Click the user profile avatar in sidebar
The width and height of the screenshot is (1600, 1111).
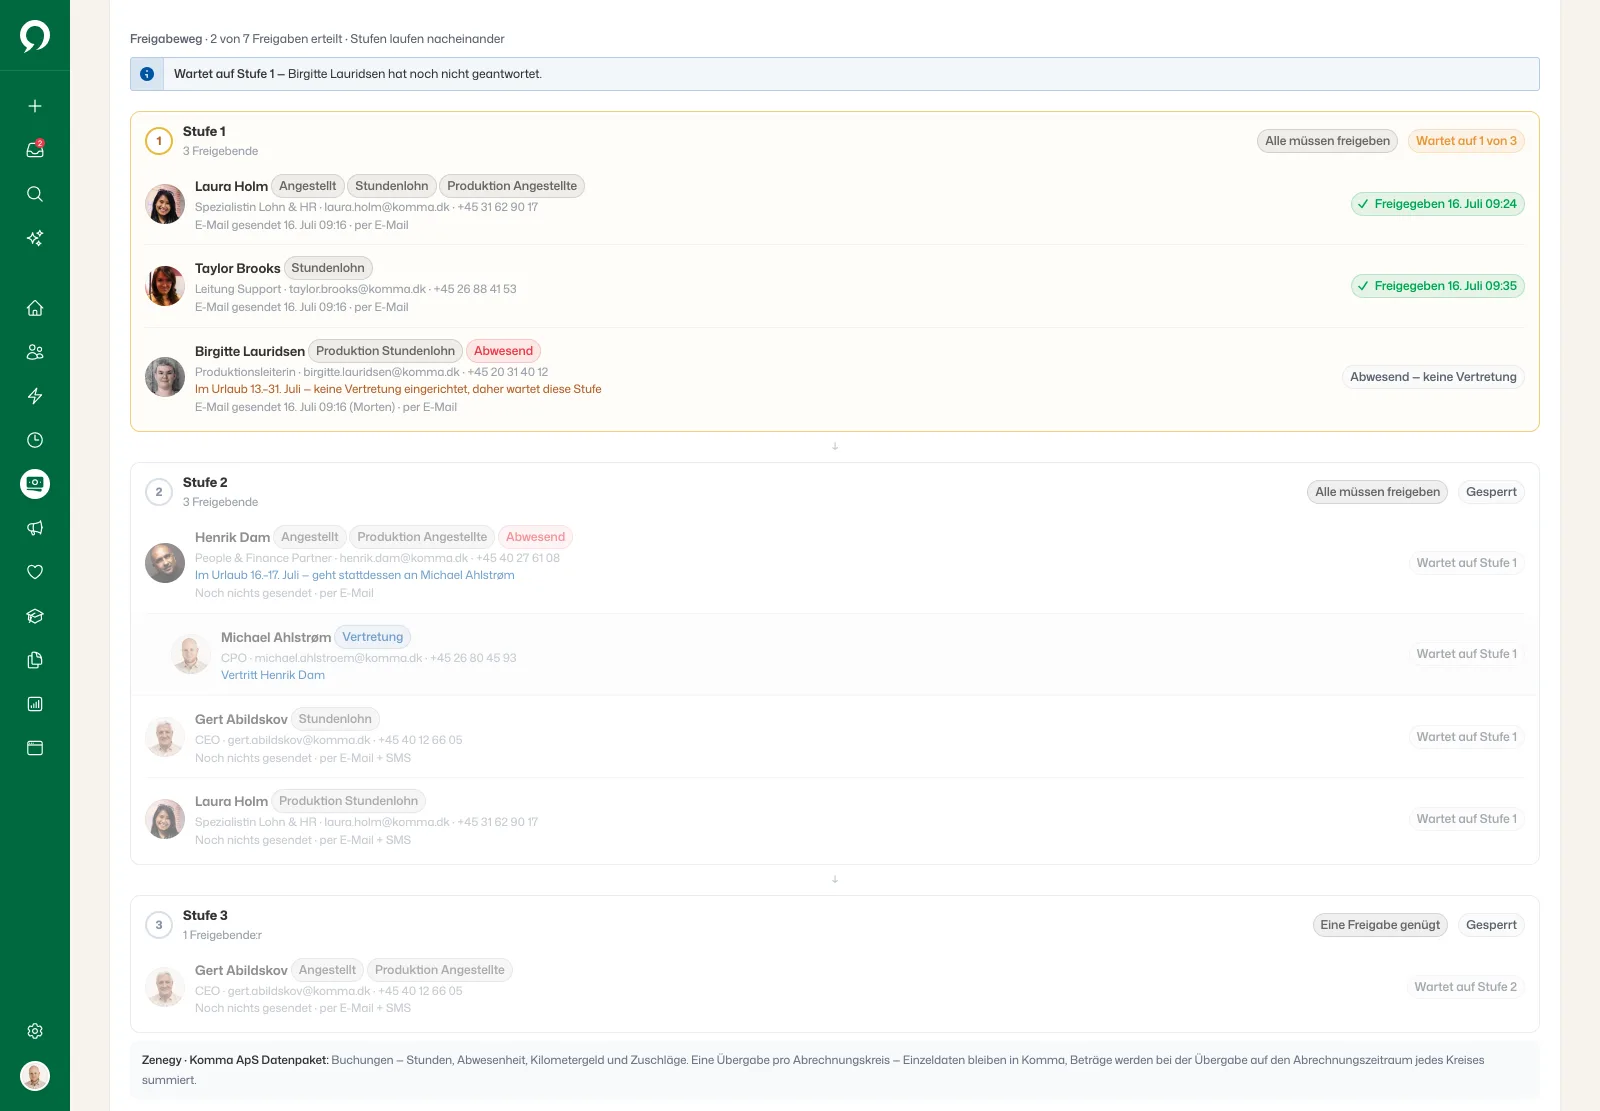[35, 1076]
